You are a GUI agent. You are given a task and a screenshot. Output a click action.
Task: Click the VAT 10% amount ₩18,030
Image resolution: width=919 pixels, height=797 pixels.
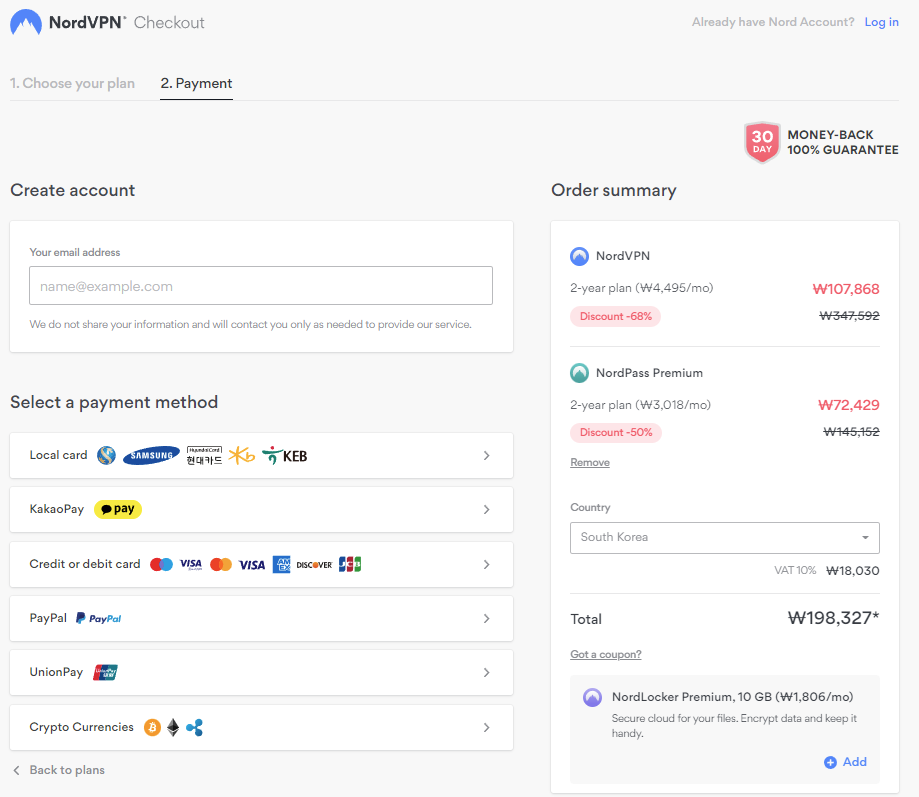click(x=852, y=571)
